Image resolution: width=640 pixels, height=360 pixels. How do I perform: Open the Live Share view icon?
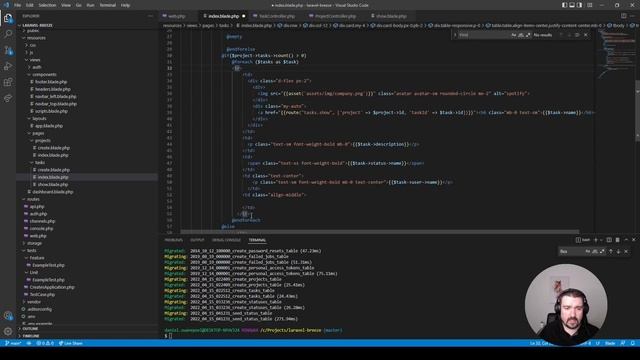click(8, 98)
